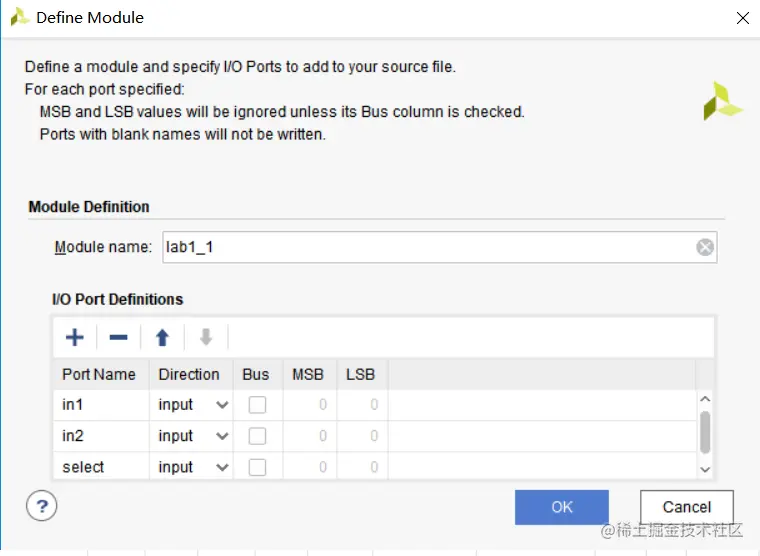Enable Bus checkbox for in1 port
The width and height of the screenshot is (760, 556).
tap(257, 405)
